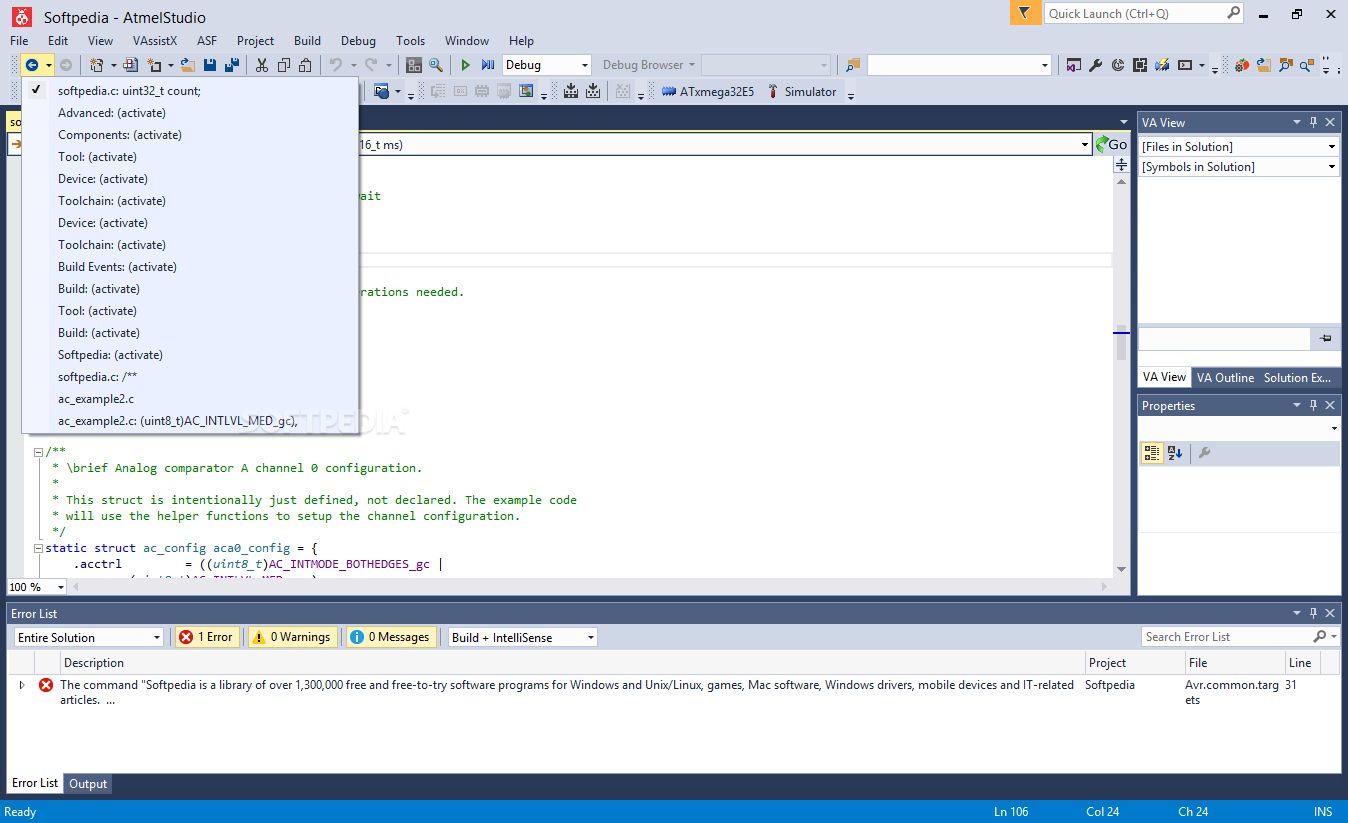Click the Paste clipboard icon

pyautogui.click(x=306, y=65)
